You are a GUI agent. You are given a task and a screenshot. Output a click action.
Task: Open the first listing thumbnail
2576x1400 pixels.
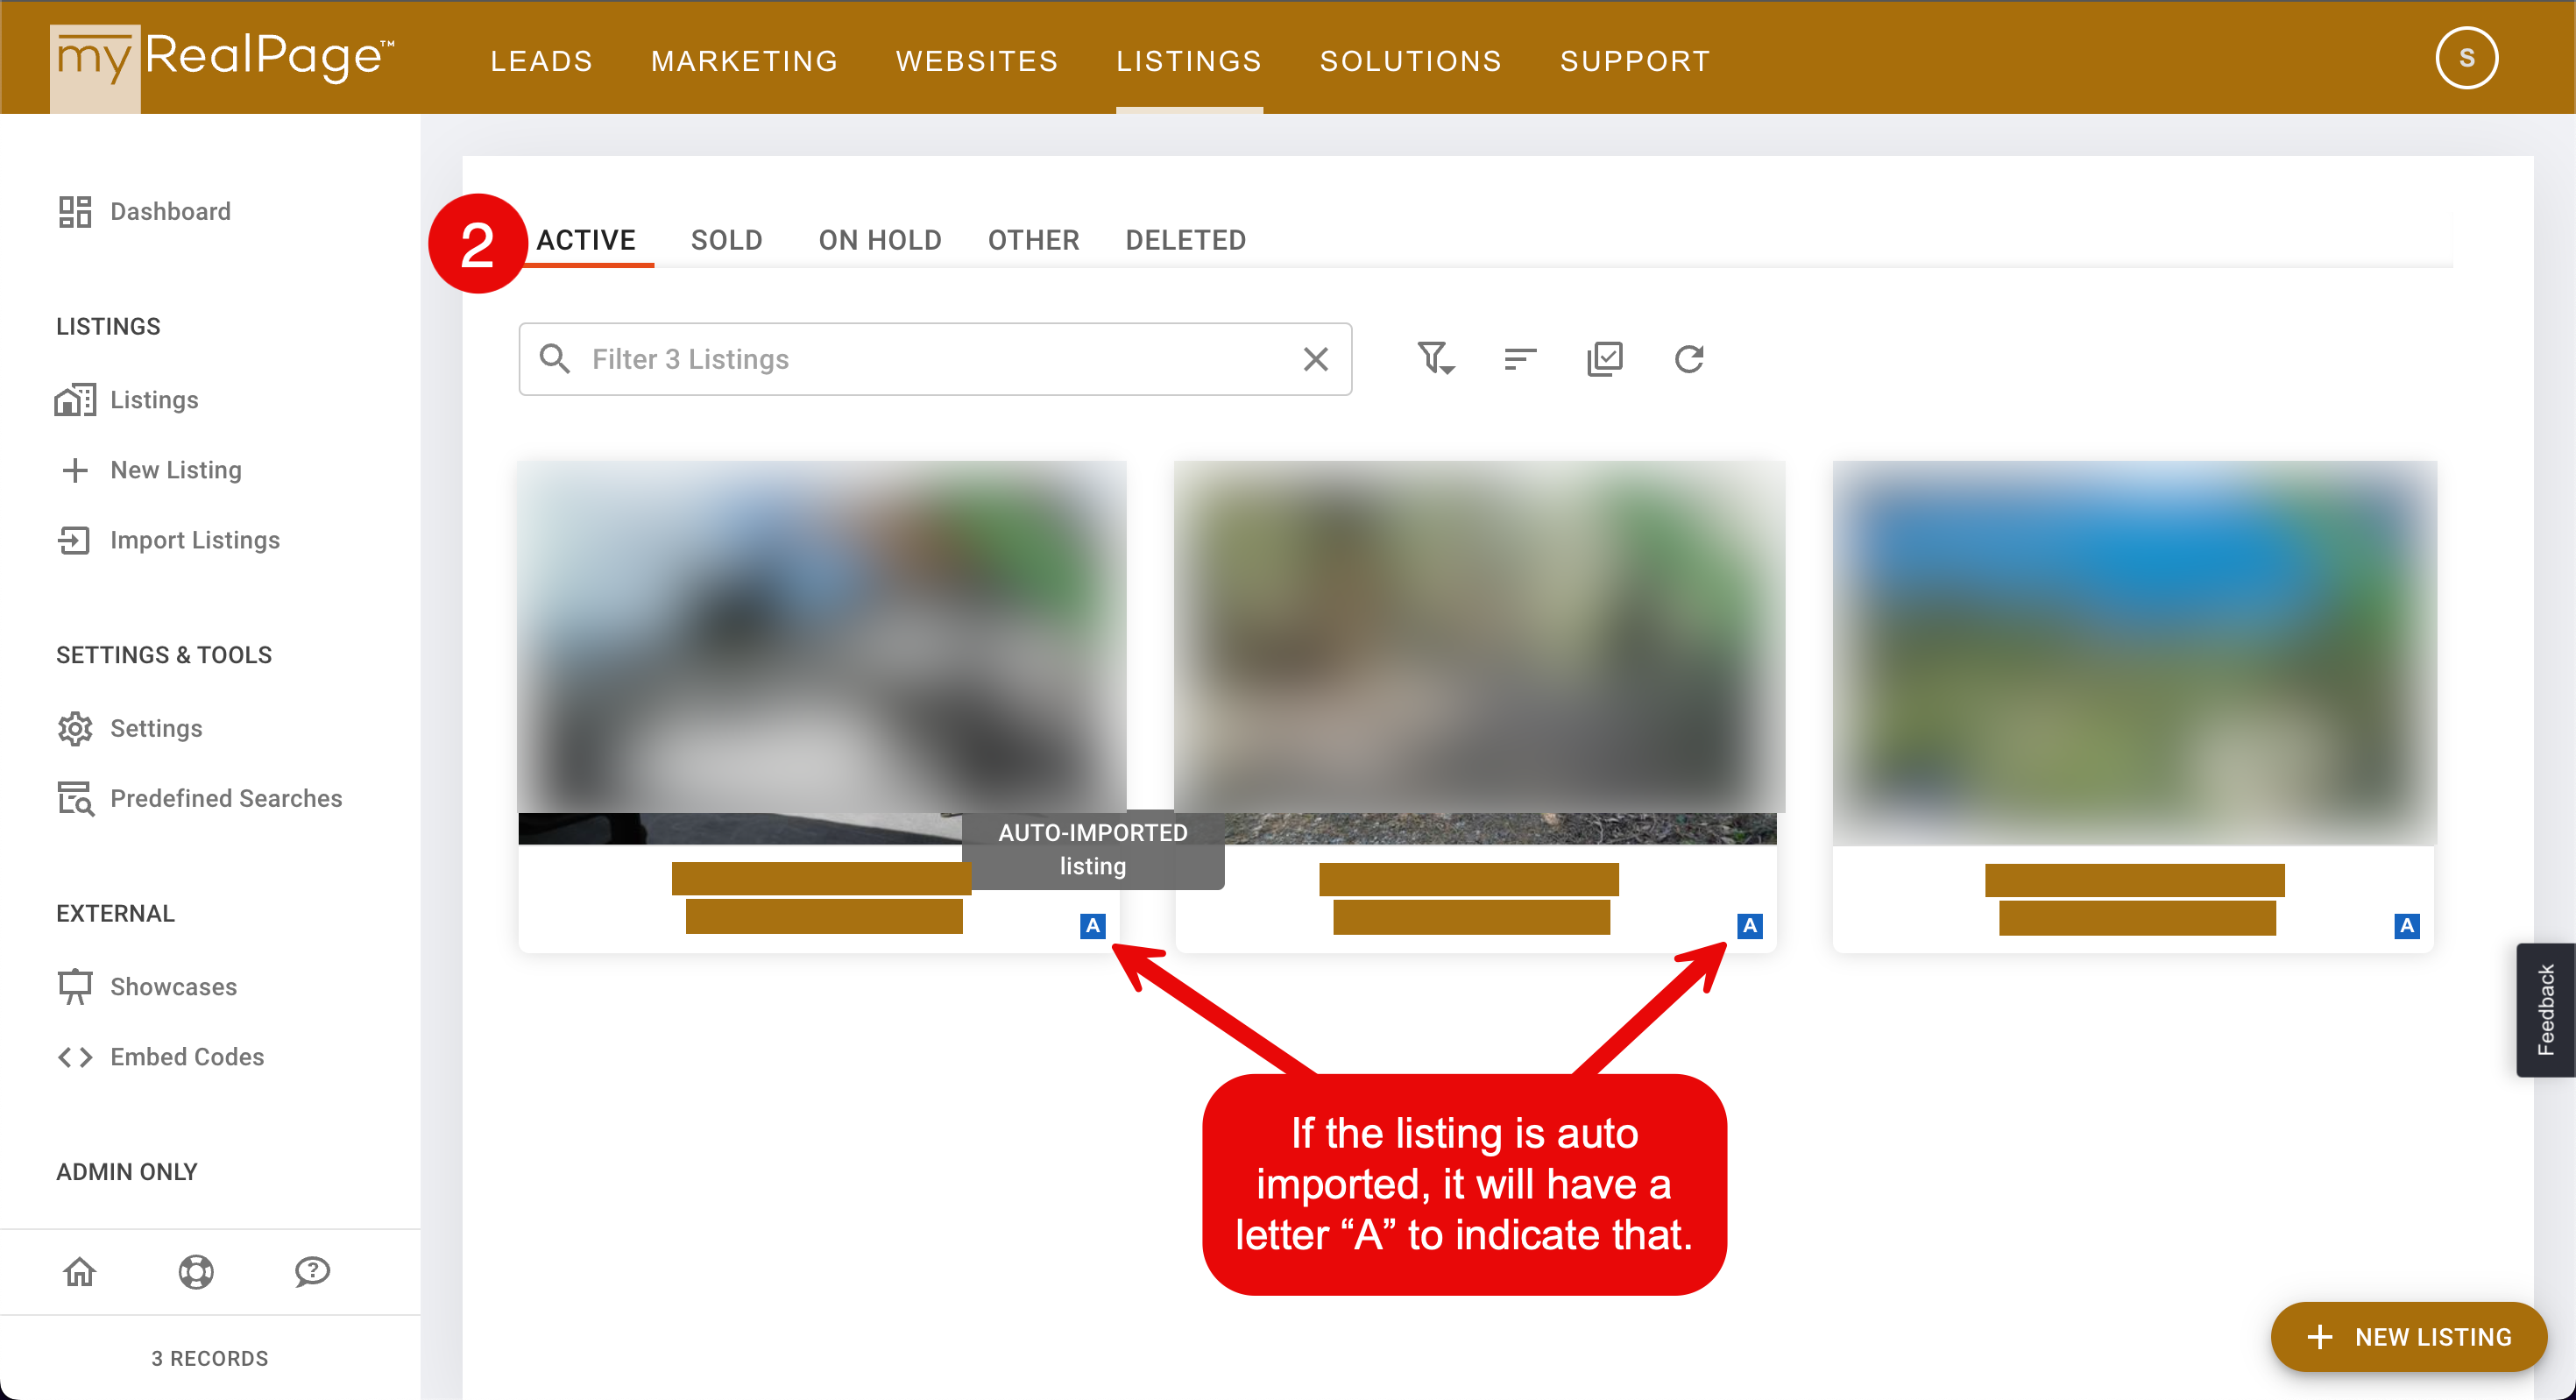click(822, 652)
